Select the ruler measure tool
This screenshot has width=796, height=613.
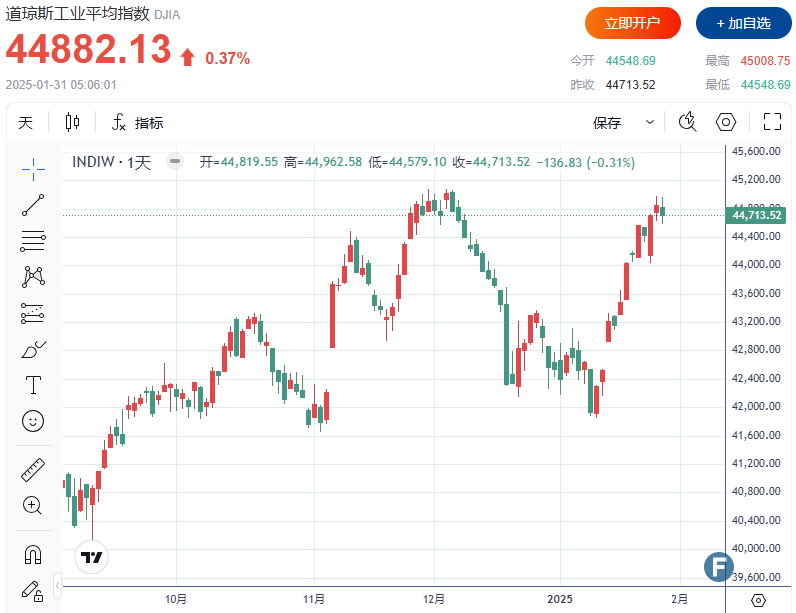pyautogui.click(x=33, y=469)
